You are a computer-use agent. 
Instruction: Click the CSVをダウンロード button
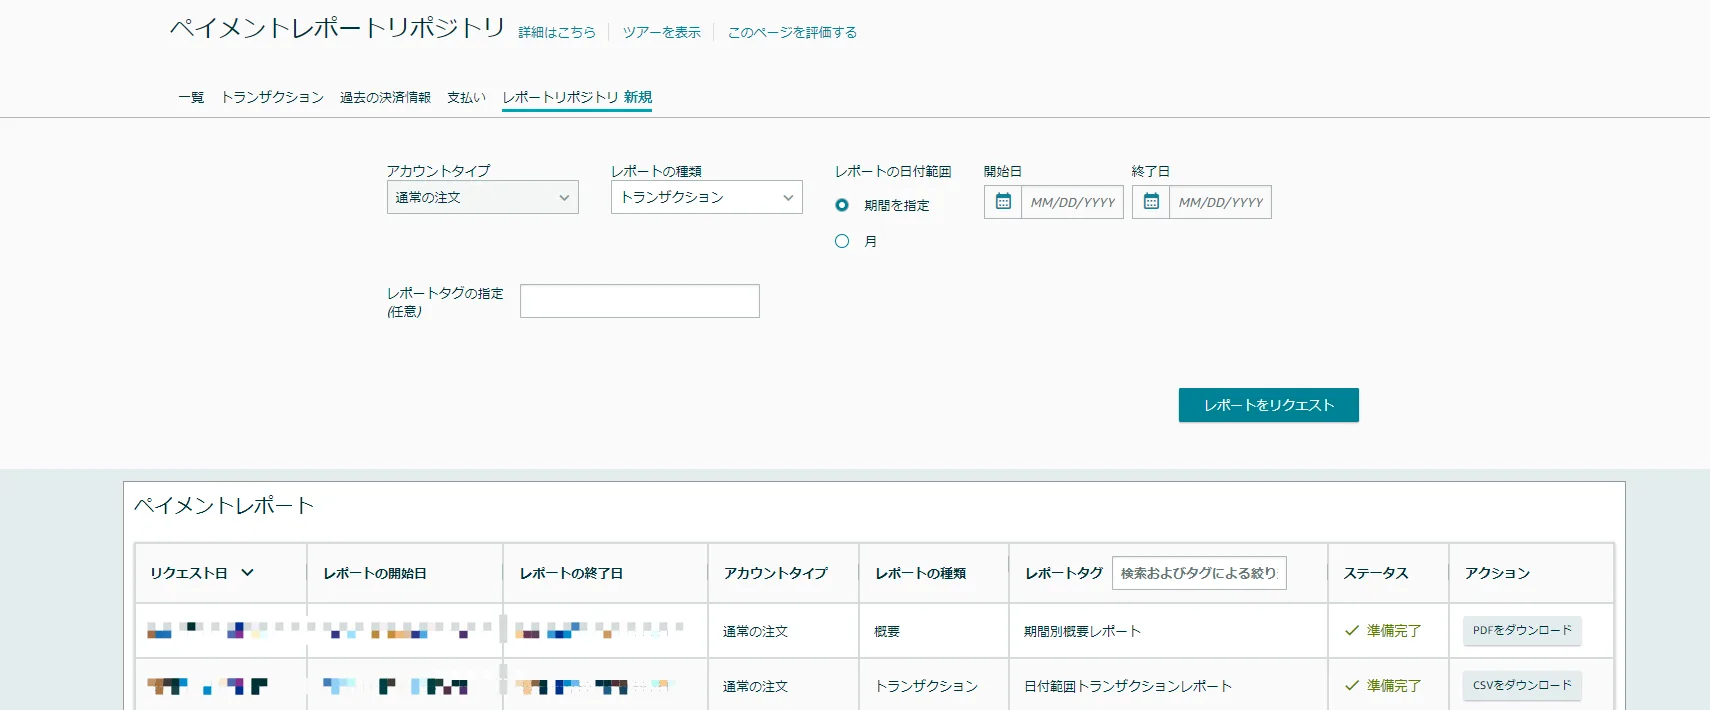click(x=1522, y=686)
